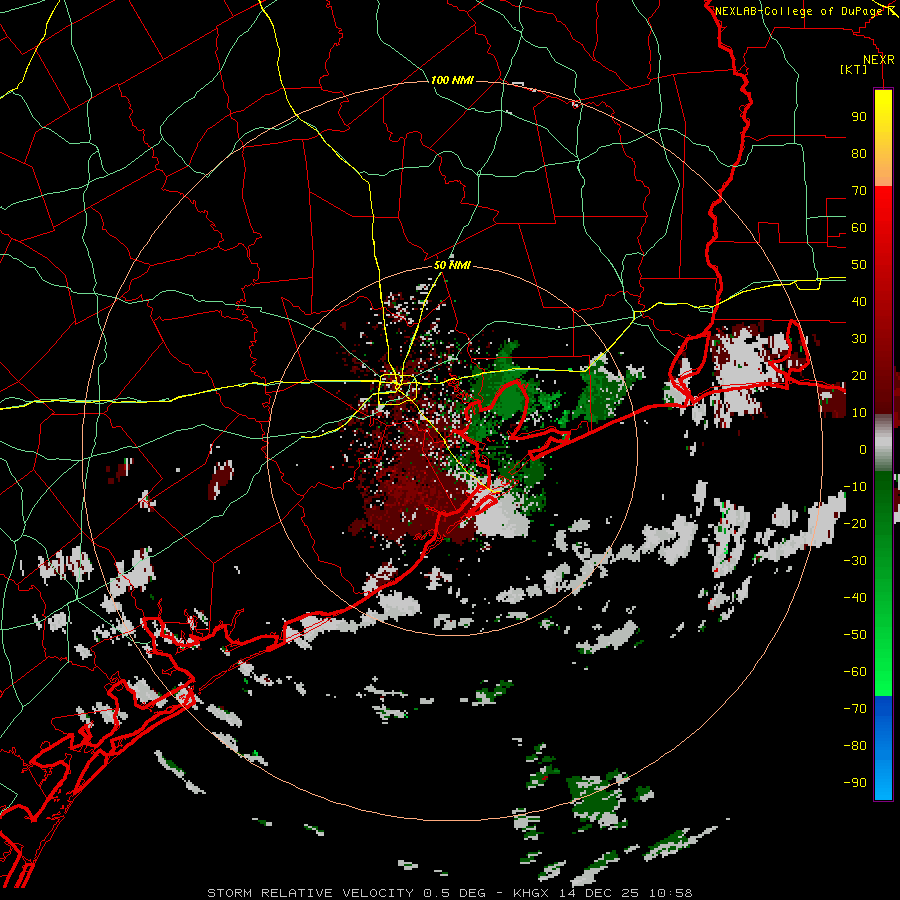900x900 pixels.
Task: Click the "[KT]" units label
Action: click(x=854, y=69)
